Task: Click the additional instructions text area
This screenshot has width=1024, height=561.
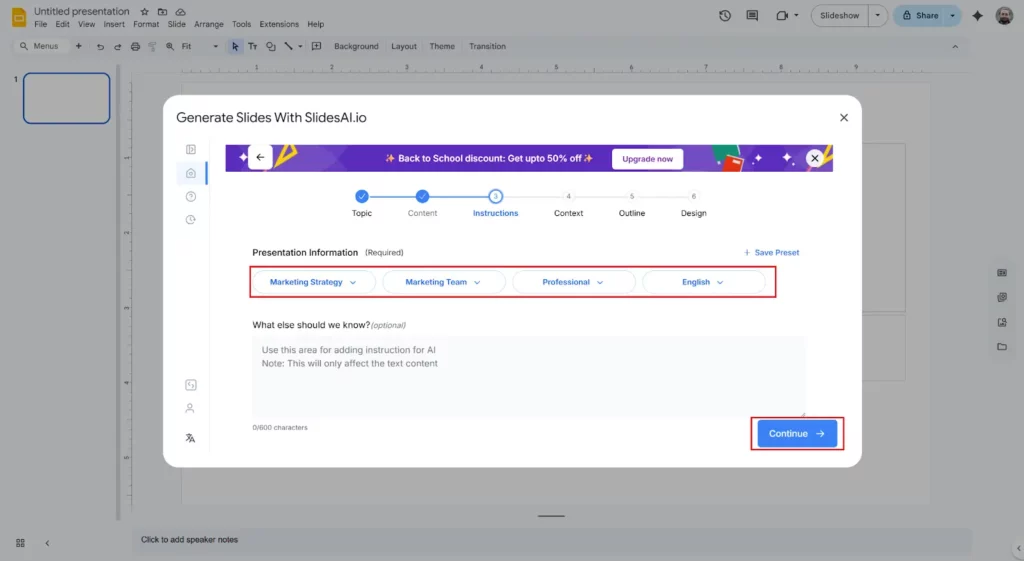Action: pos(528,376)
